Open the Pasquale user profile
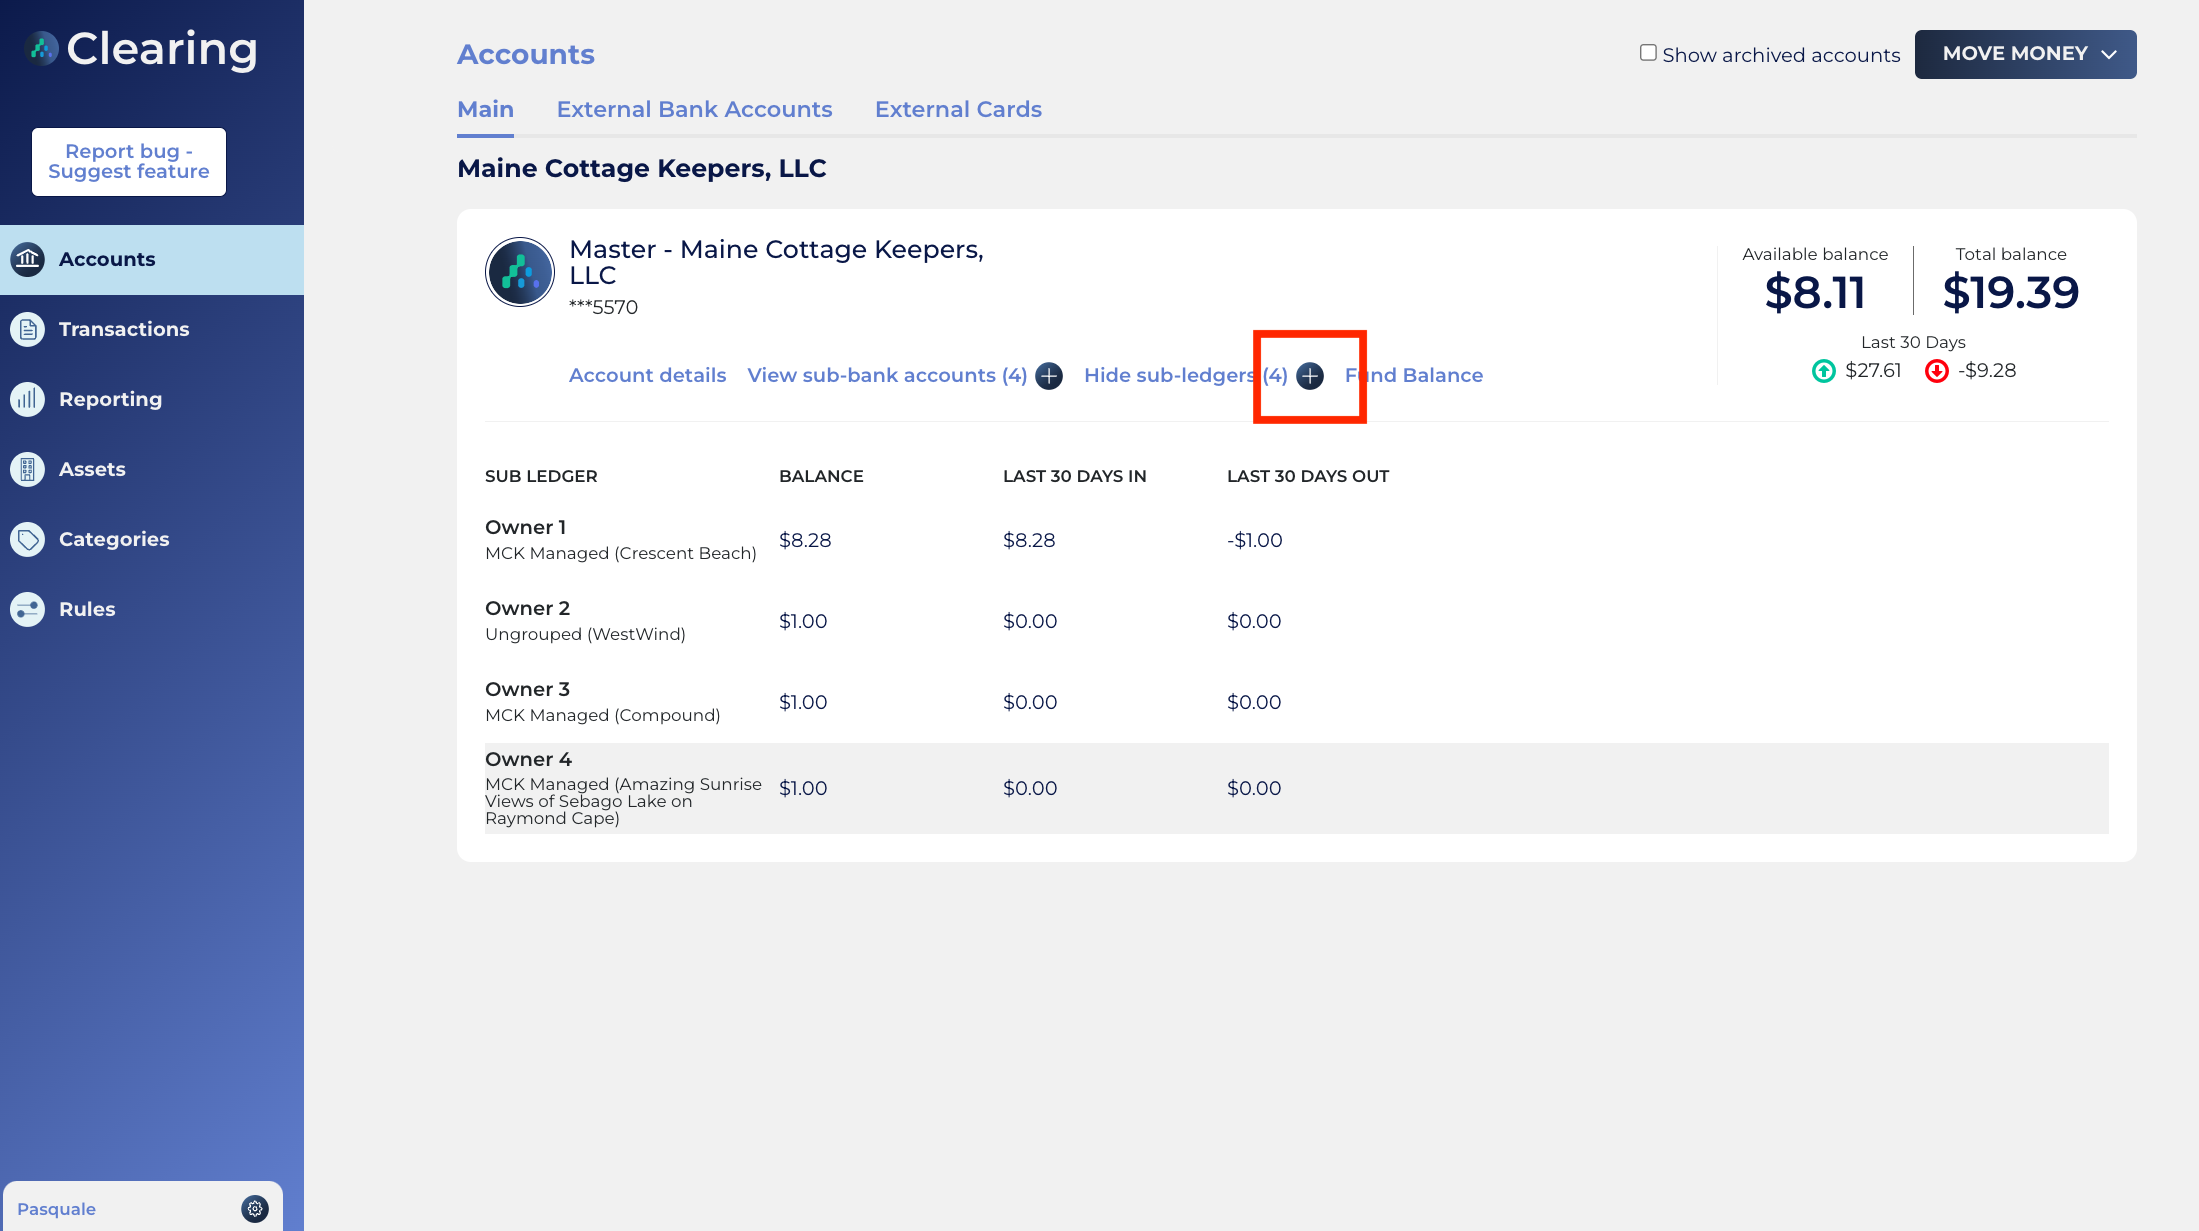Screen dimensions: 2199x1231 [x=56, y=1209]
